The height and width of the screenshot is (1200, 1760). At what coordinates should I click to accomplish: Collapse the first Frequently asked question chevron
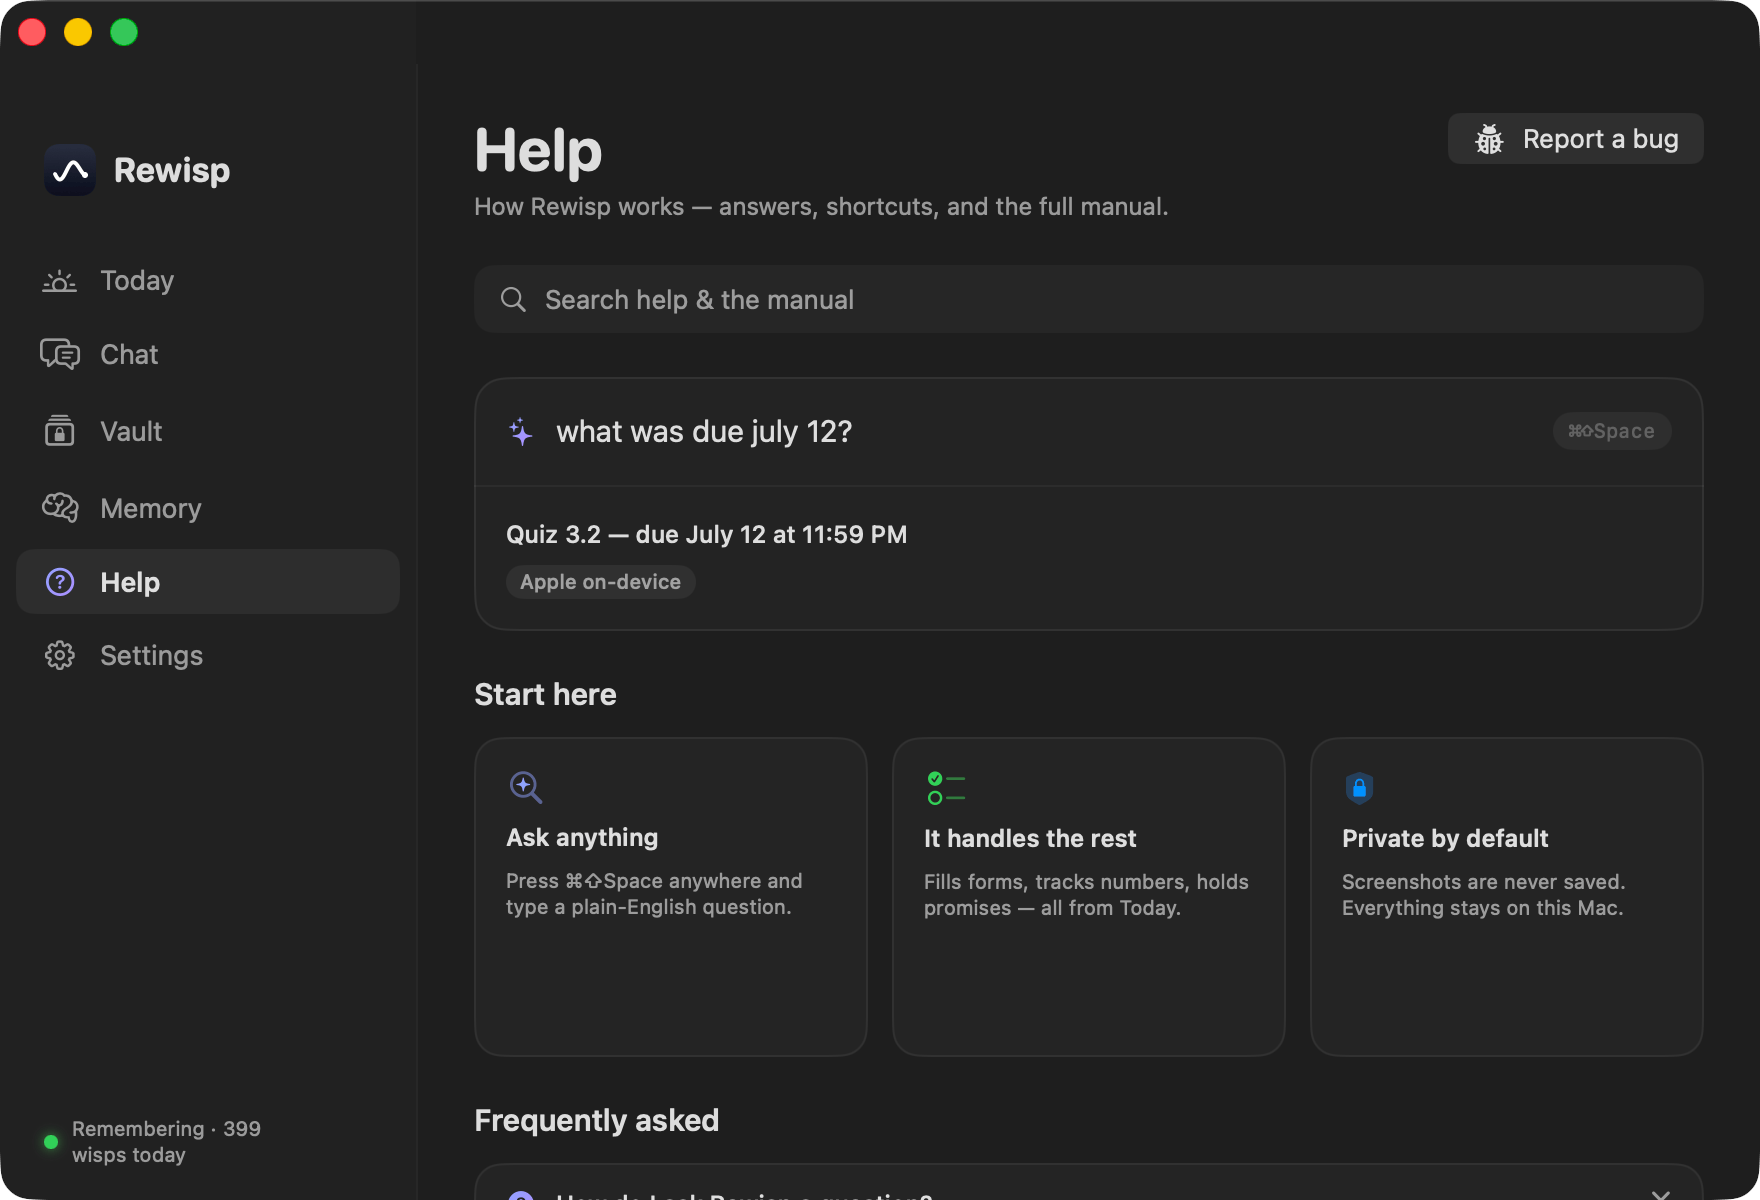coord(1661,1193)
